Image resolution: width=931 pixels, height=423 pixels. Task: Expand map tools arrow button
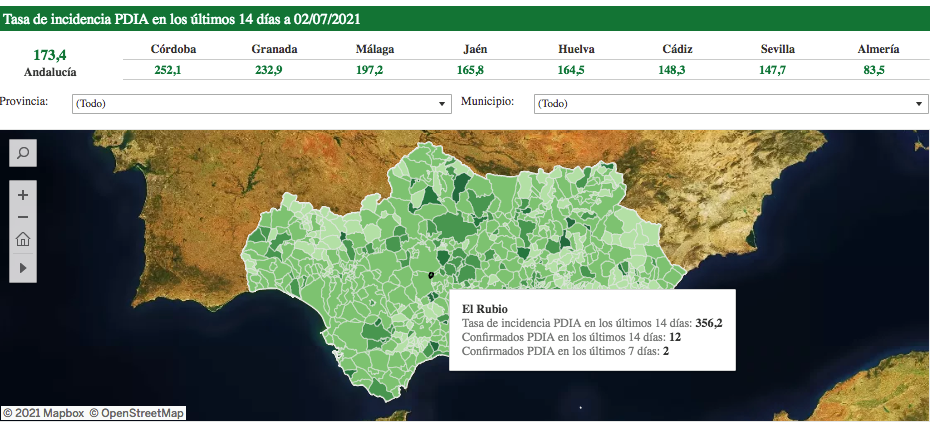click(23, 267)
